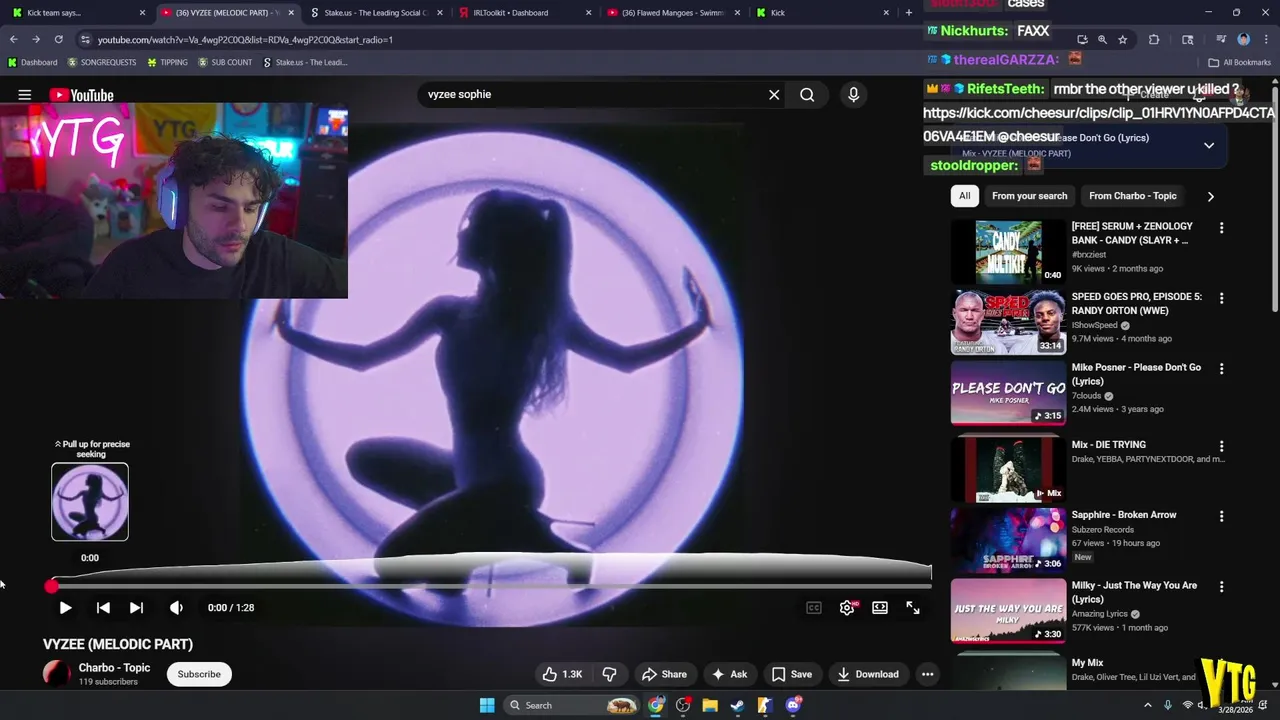Save the video to a playlist
This screenshot has height=720, width=1280.
(x=791, y=674)
